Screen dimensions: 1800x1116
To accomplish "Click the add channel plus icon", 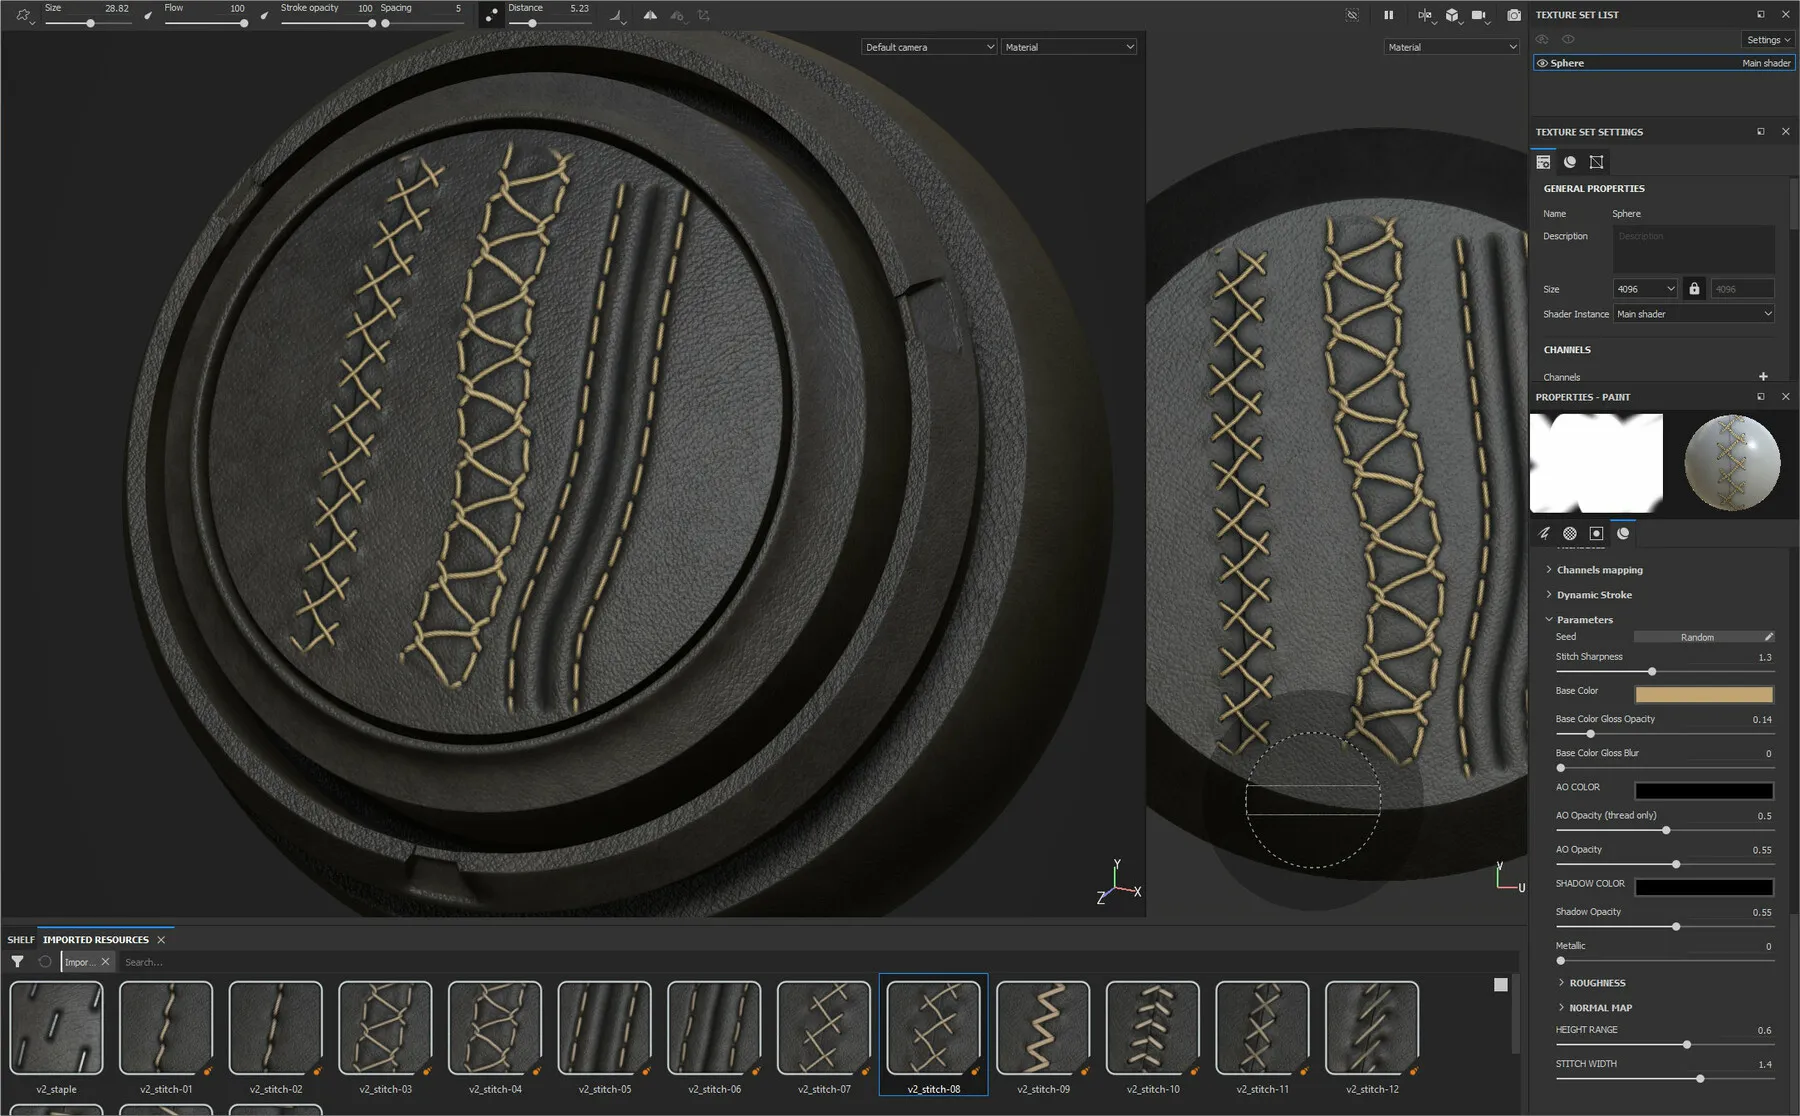I will (1763, 377).
